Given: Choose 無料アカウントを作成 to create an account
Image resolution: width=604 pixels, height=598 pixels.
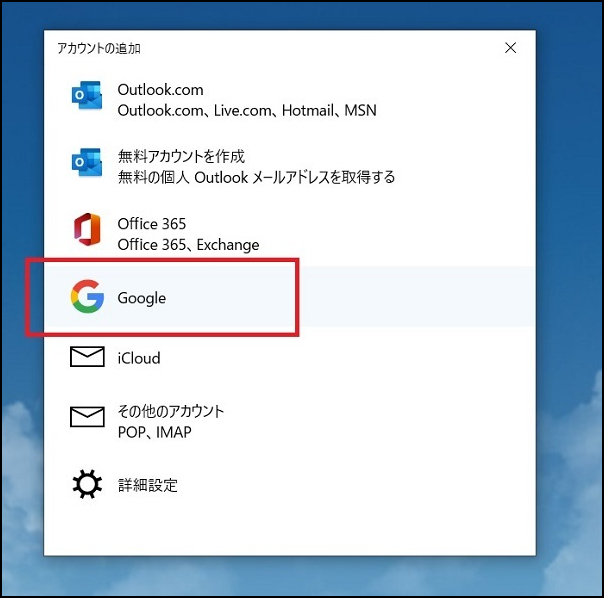Looking at the screenshot, I should click(181, 157).
